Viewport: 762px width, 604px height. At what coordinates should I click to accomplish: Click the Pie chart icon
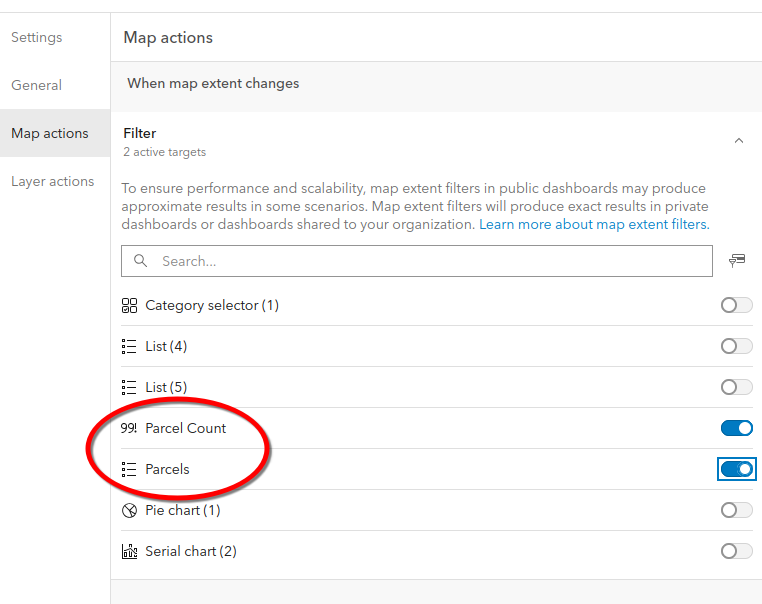pyautogui.click(x=128, y=510)
